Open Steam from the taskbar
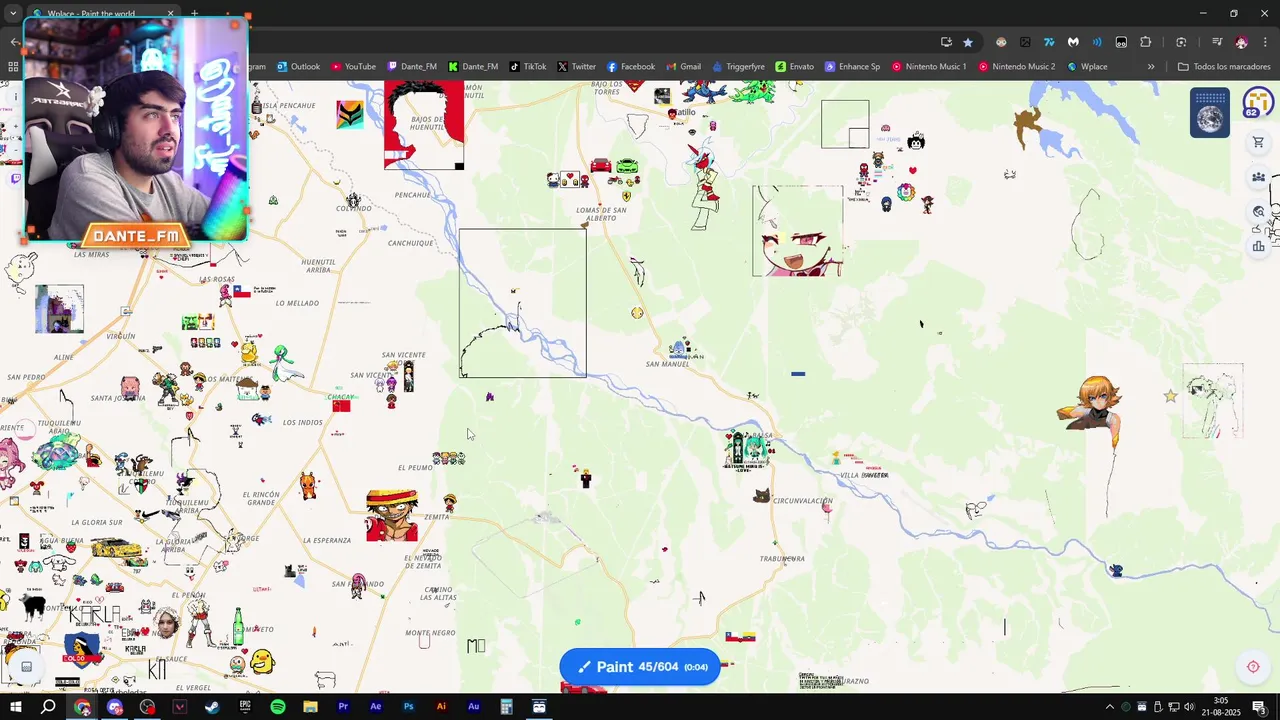This screenshot has width=1280, height=720. [212, 707]
